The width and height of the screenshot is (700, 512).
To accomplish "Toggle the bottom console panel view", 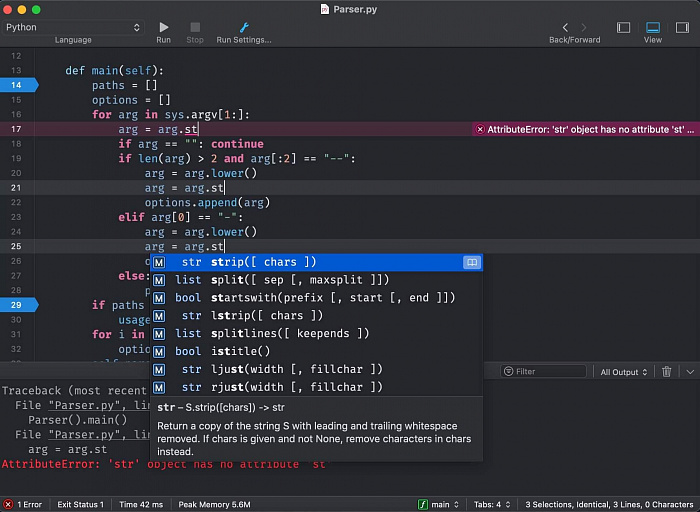I will pos(653,27).
